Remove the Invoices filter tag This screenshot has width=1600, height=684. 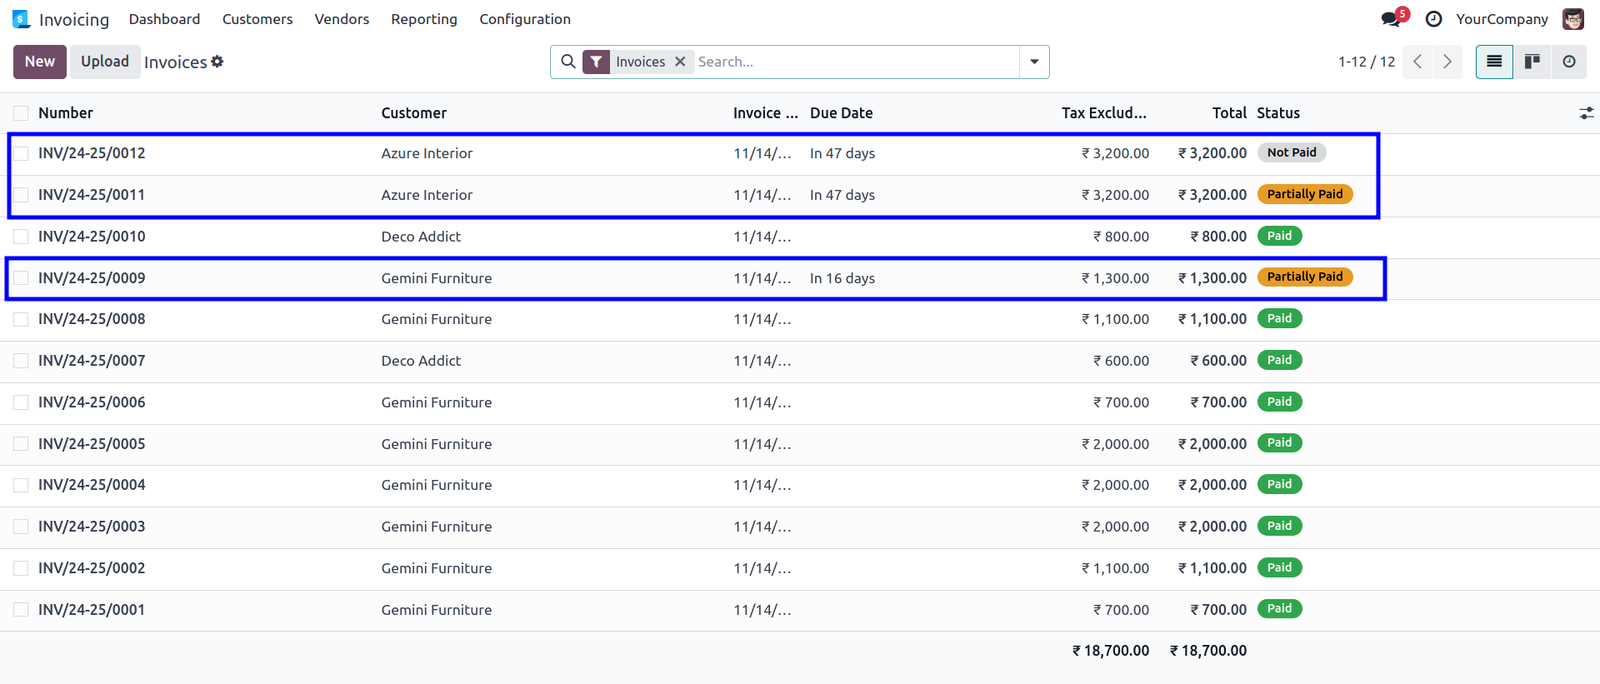pos(680,62)
